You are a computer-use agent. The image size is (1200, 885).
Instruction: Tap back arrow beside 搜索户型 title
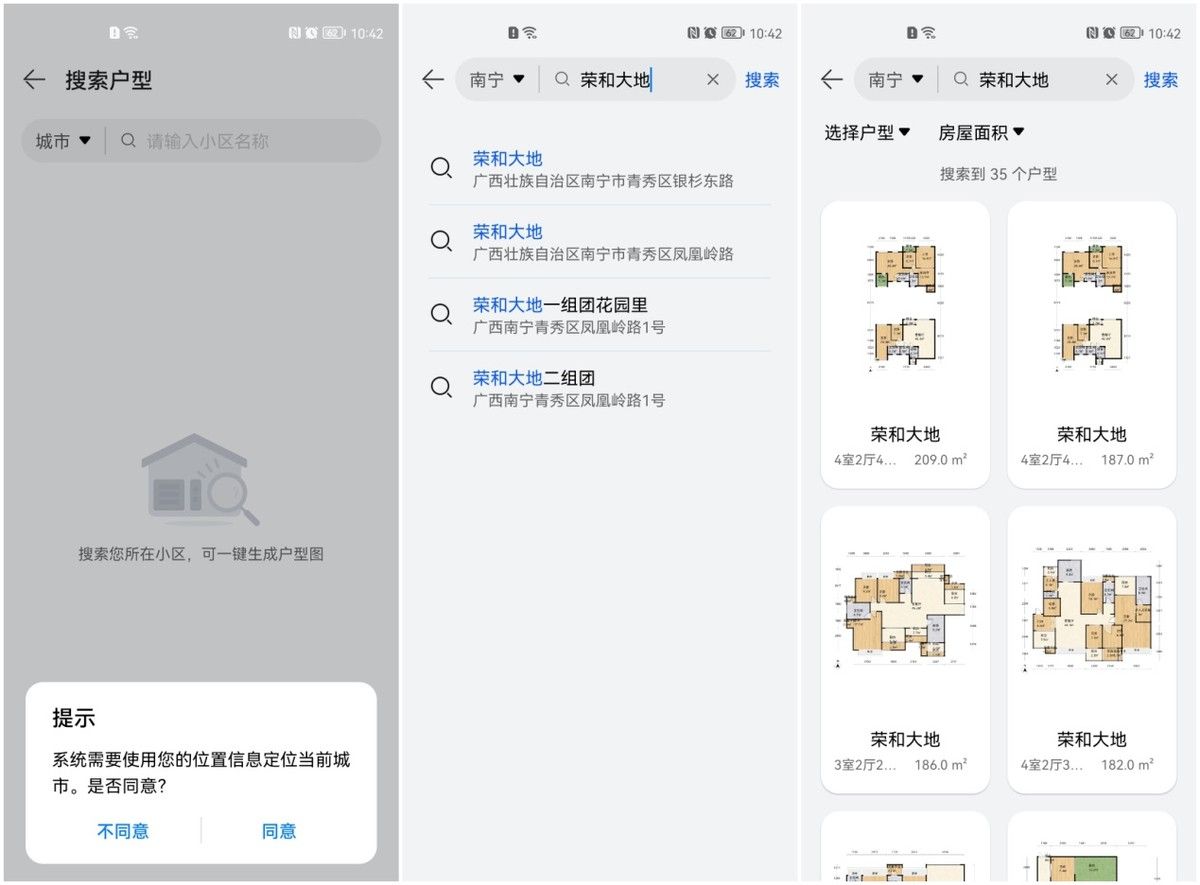[x=34, y=80]
